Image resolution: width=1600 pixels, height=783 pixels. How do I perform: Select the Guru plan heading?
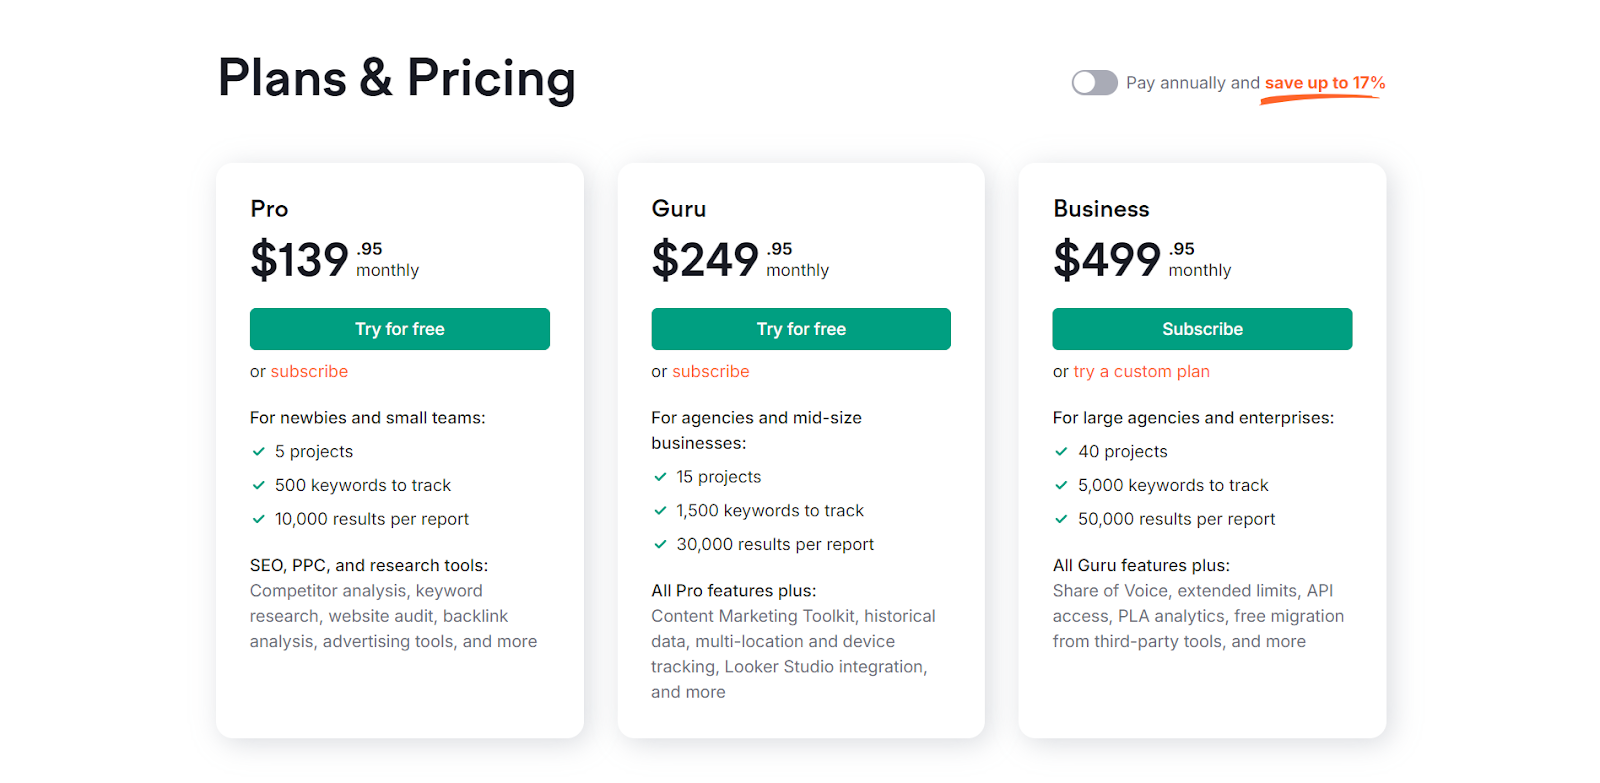pyautogui.click(x=679, y=209)
